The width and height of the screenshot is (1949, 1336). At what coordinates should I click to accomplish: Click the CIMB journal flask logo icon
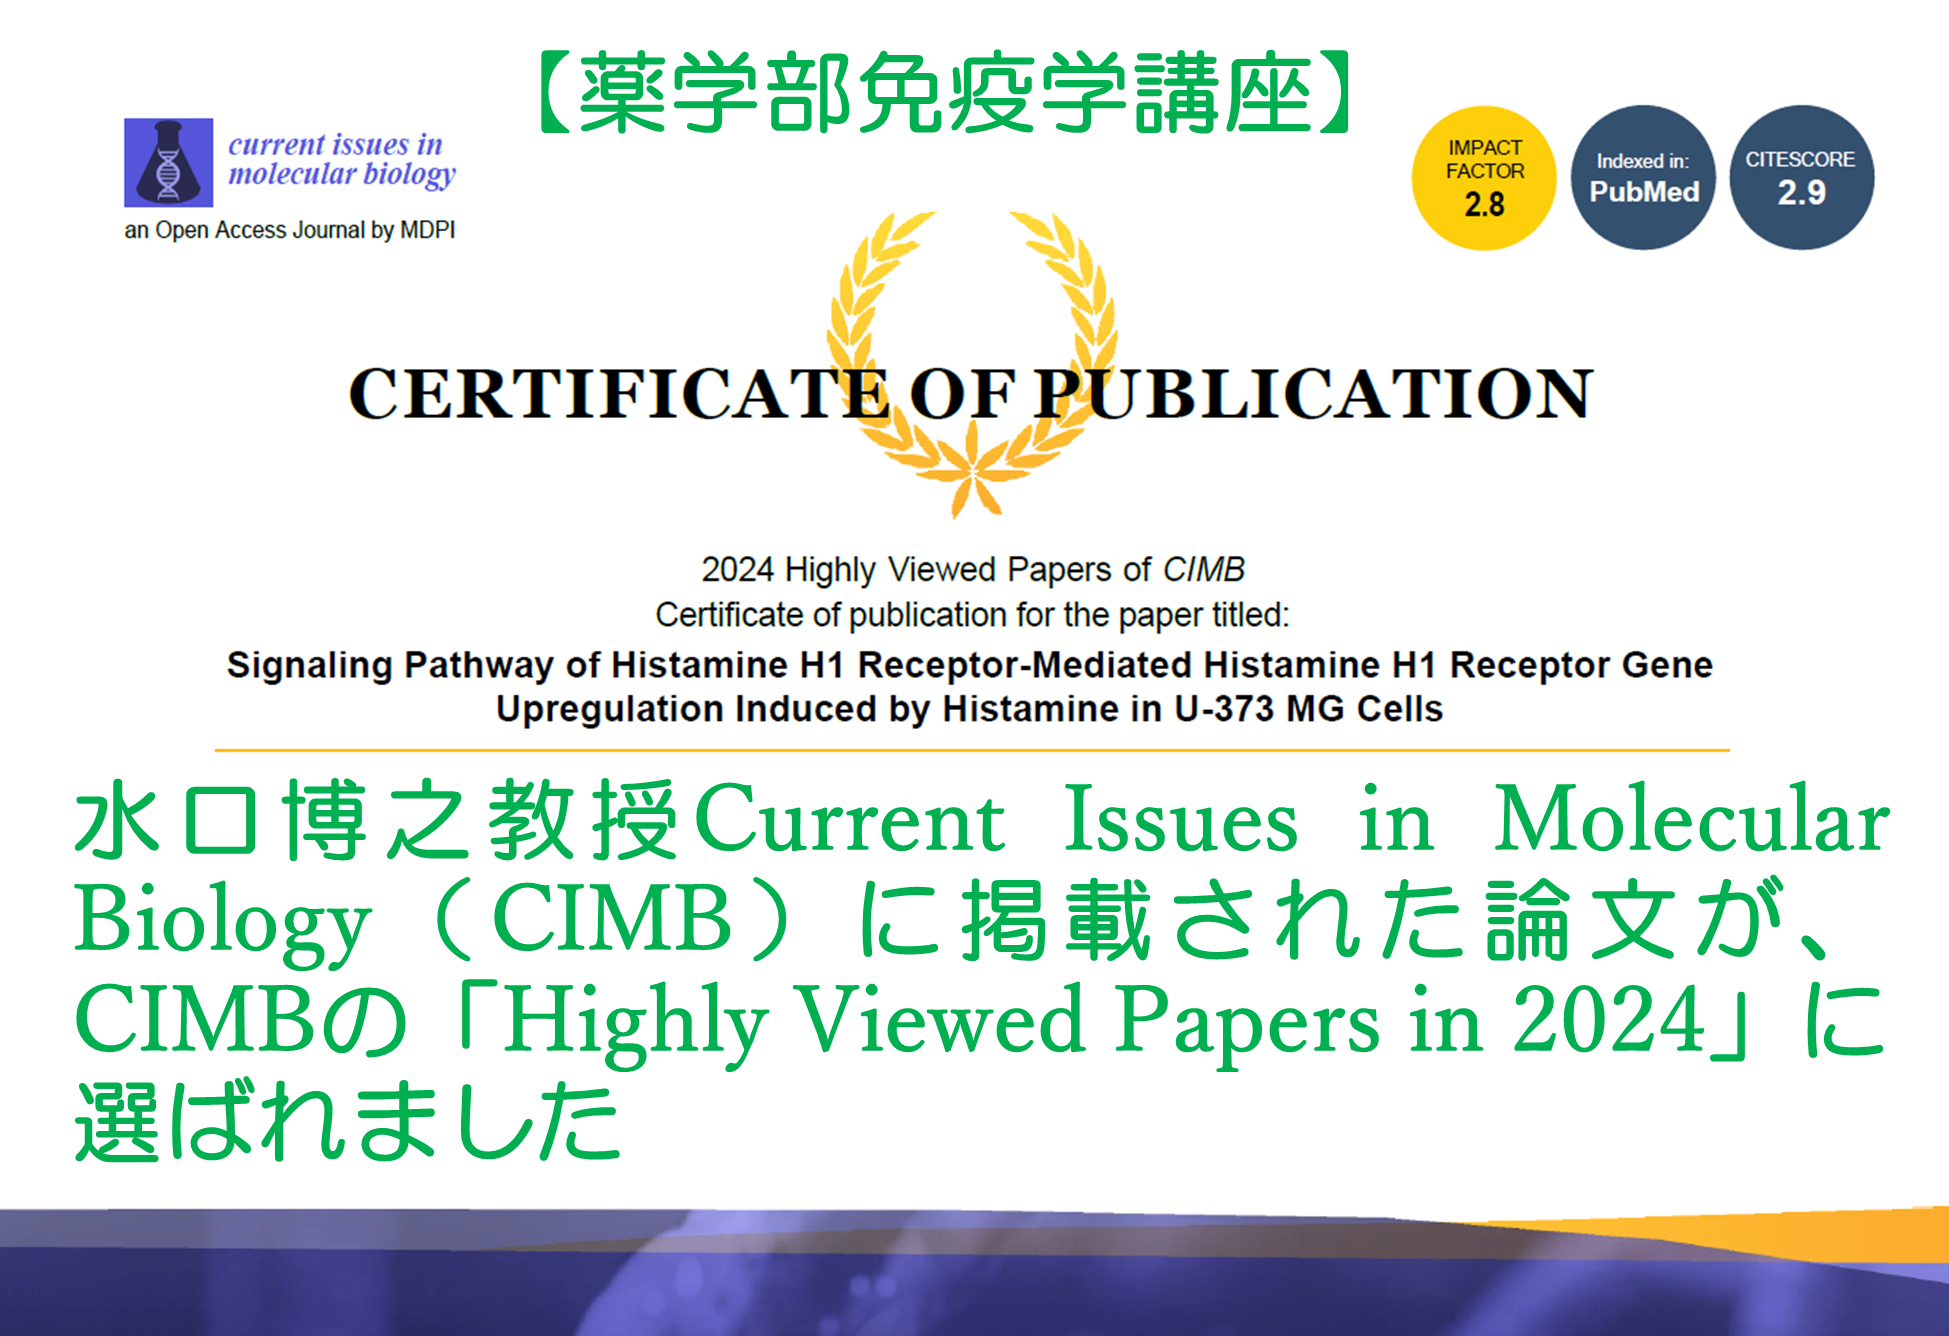168,163
